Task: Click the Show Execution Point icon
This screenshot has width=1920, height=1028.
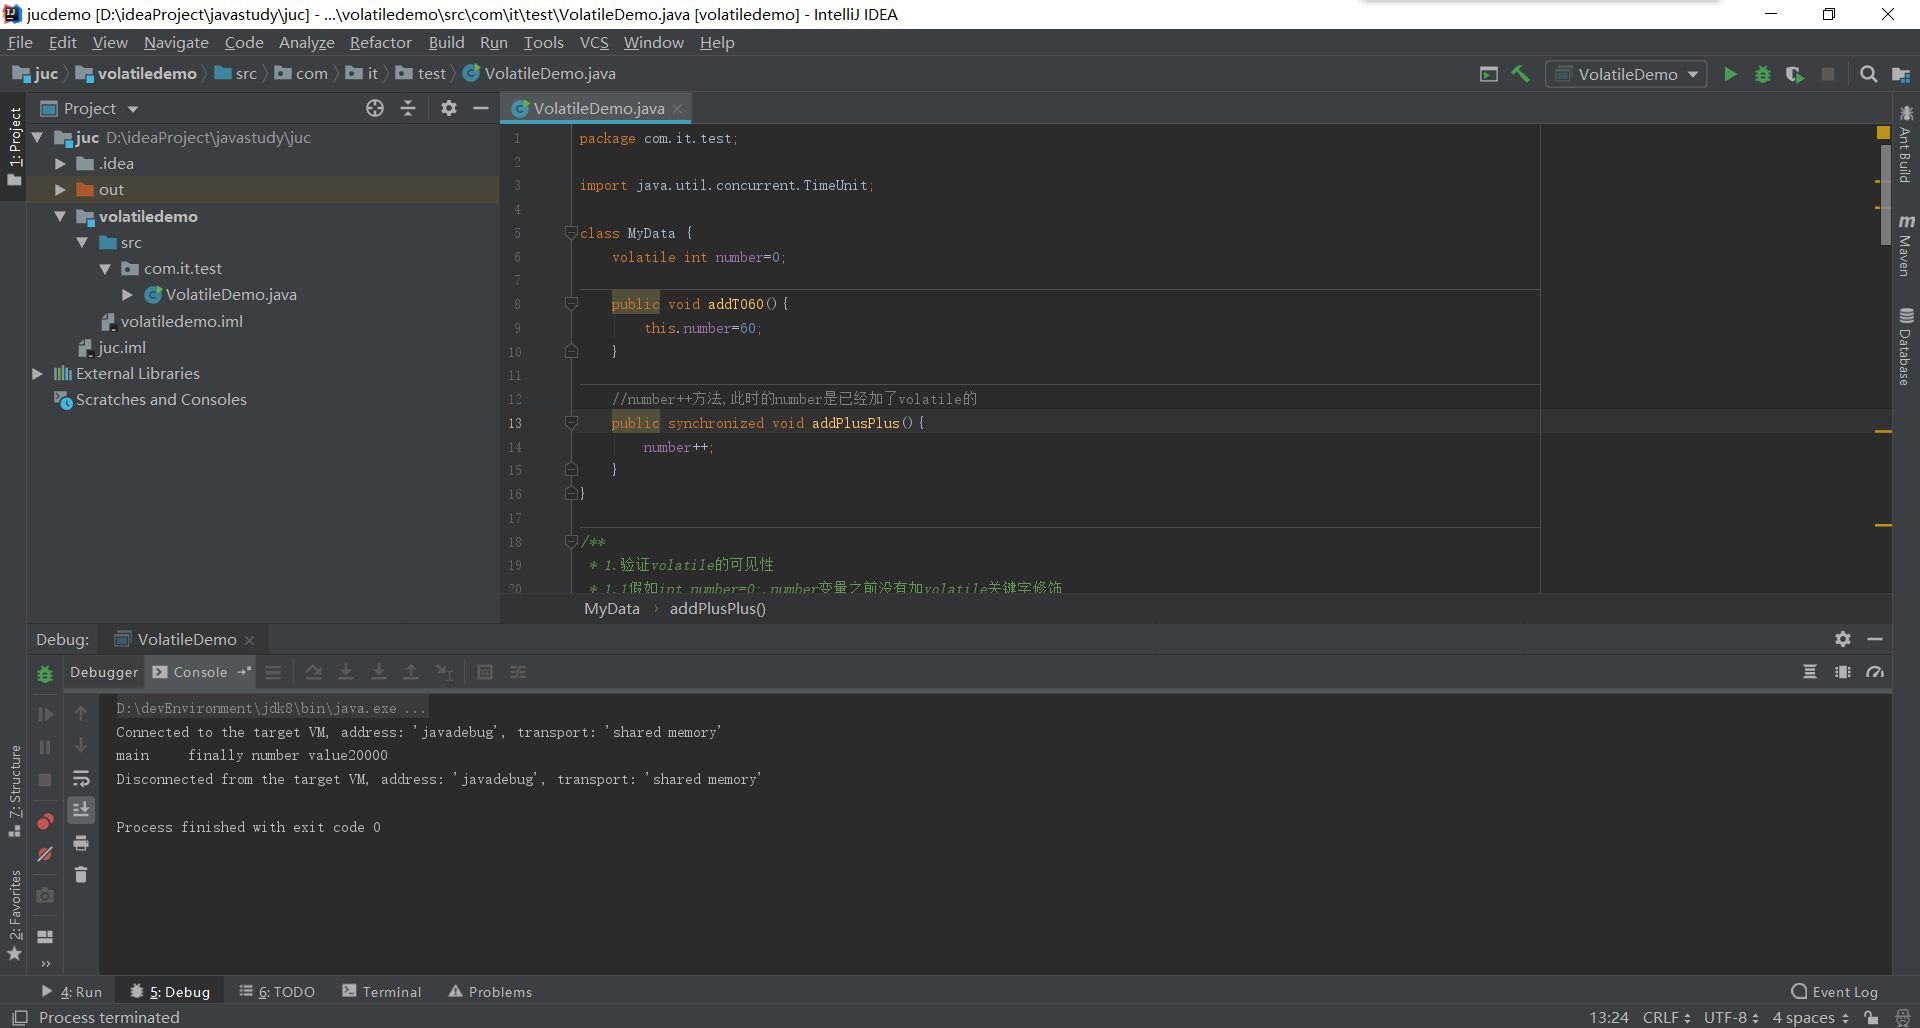Action: click(273, 672)
